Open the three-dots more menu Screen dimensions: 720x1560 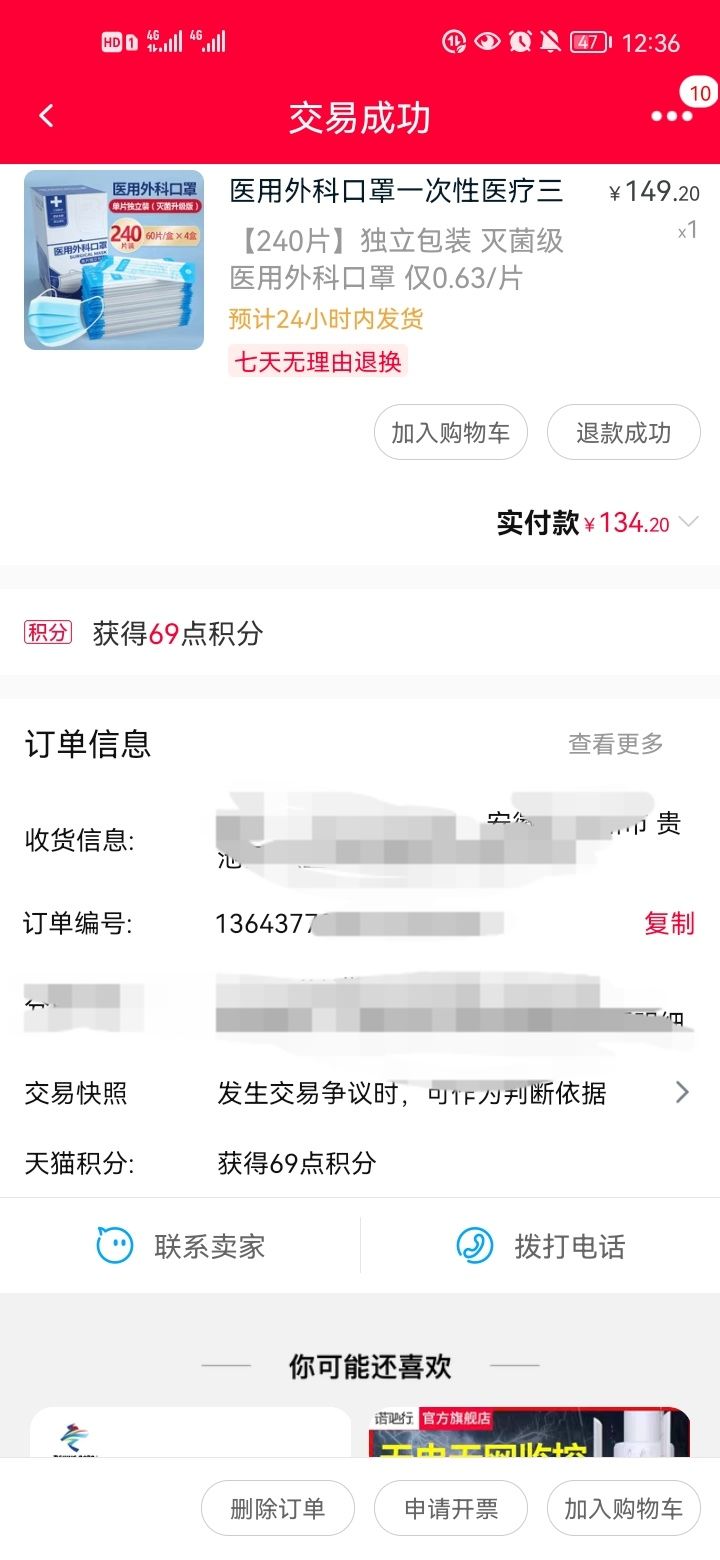671,117
